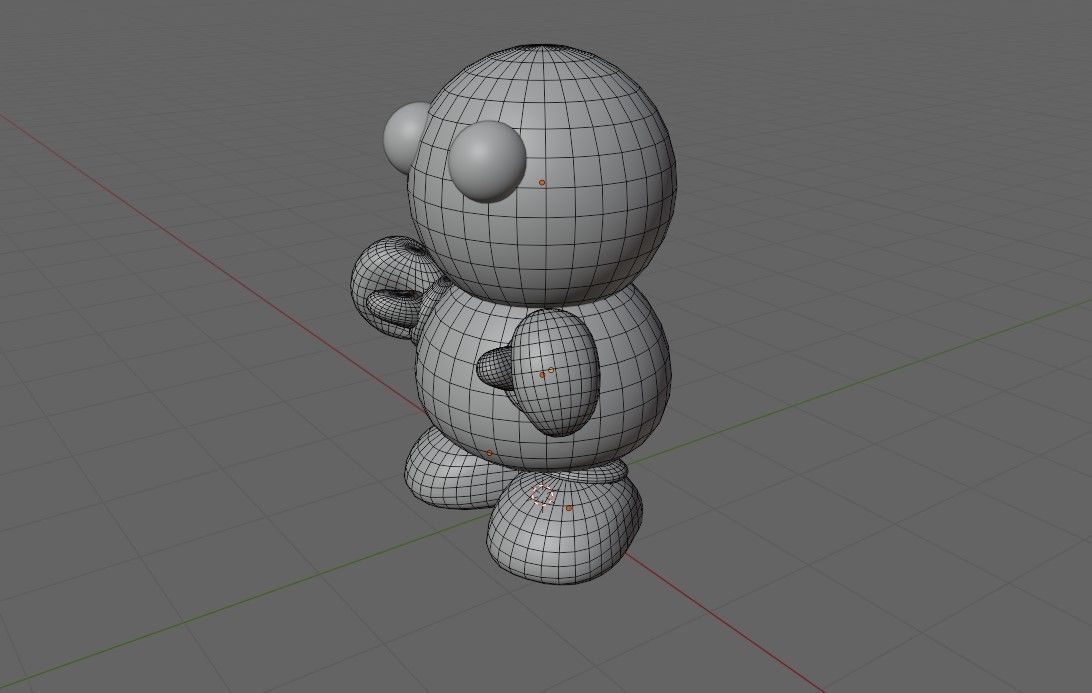Select the oval arm on body's side
The width and height of the screenshot is (1092, 693).
(x=556, y=373)
